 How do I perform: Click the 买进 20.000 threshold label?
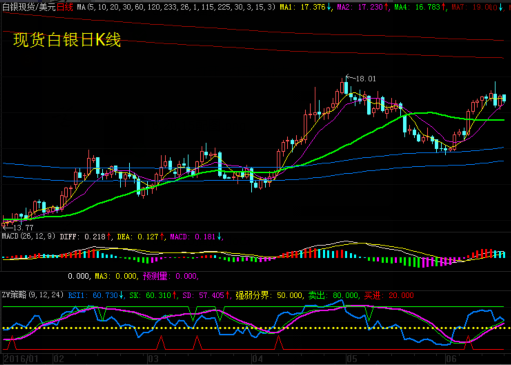pos(389,295)
